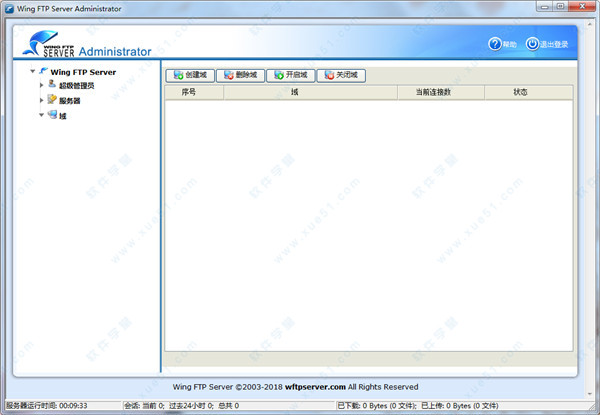This screenshot has width=600, height=415.
Task: Click the window scrollbar down arrow
Action: [590, 394]
